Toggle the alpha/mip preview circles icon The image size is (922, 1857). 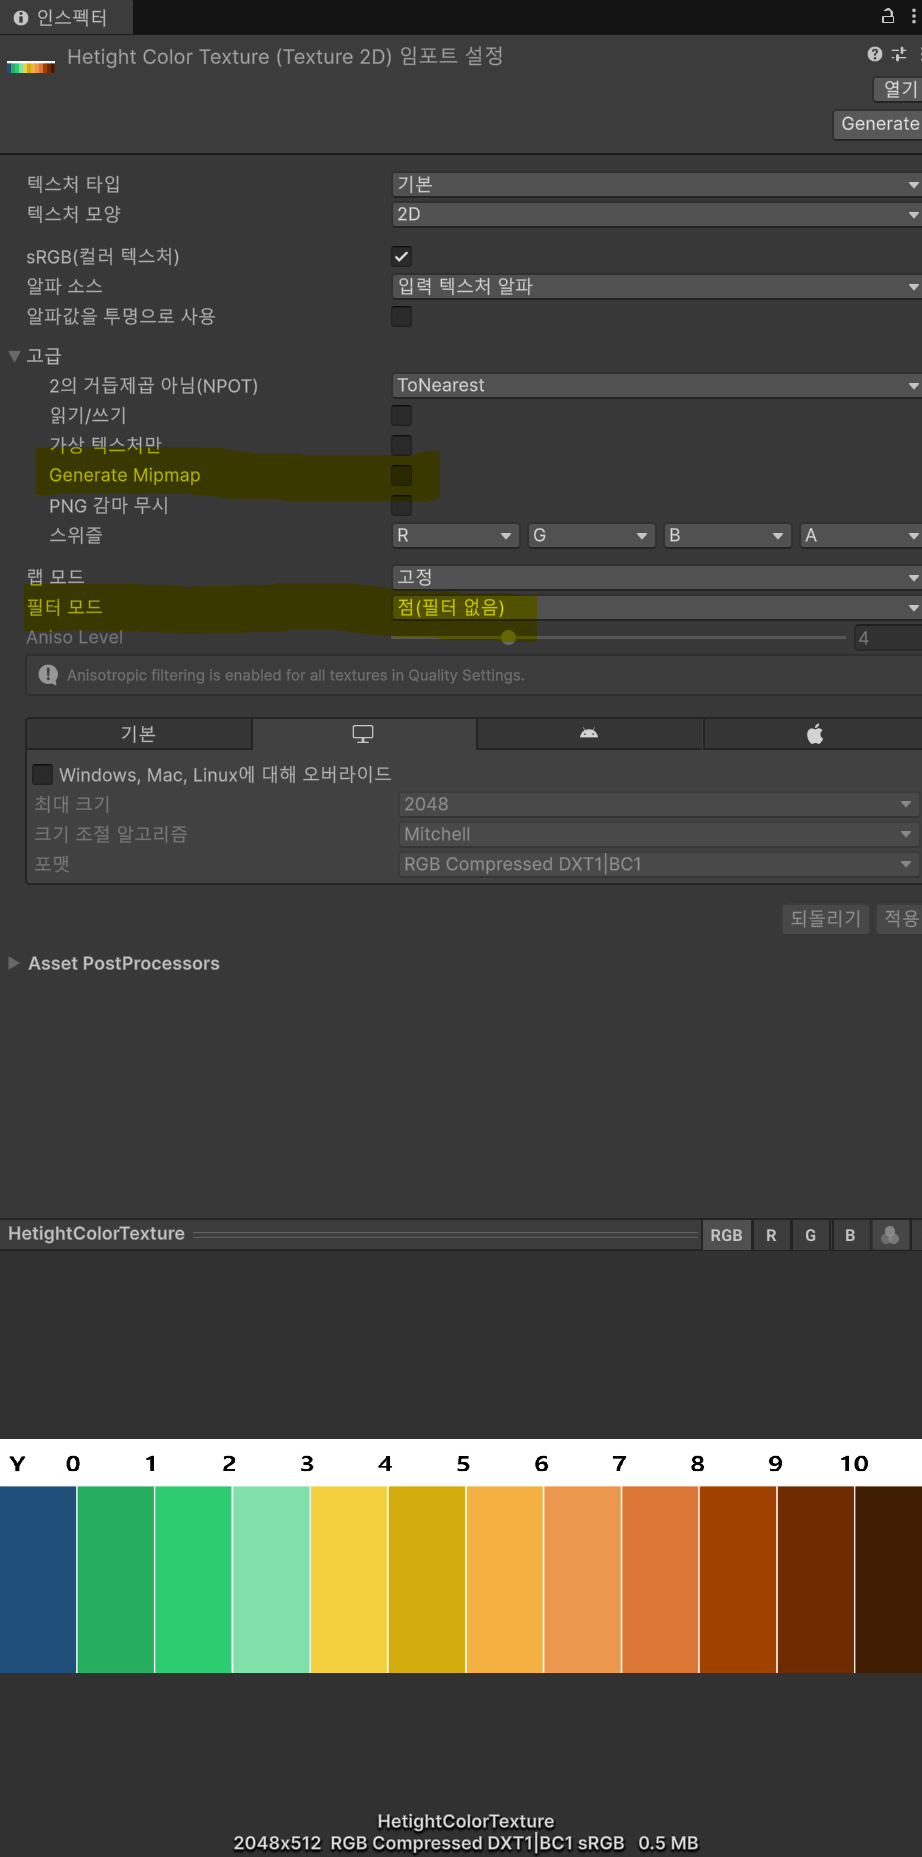pos(890,1235)
